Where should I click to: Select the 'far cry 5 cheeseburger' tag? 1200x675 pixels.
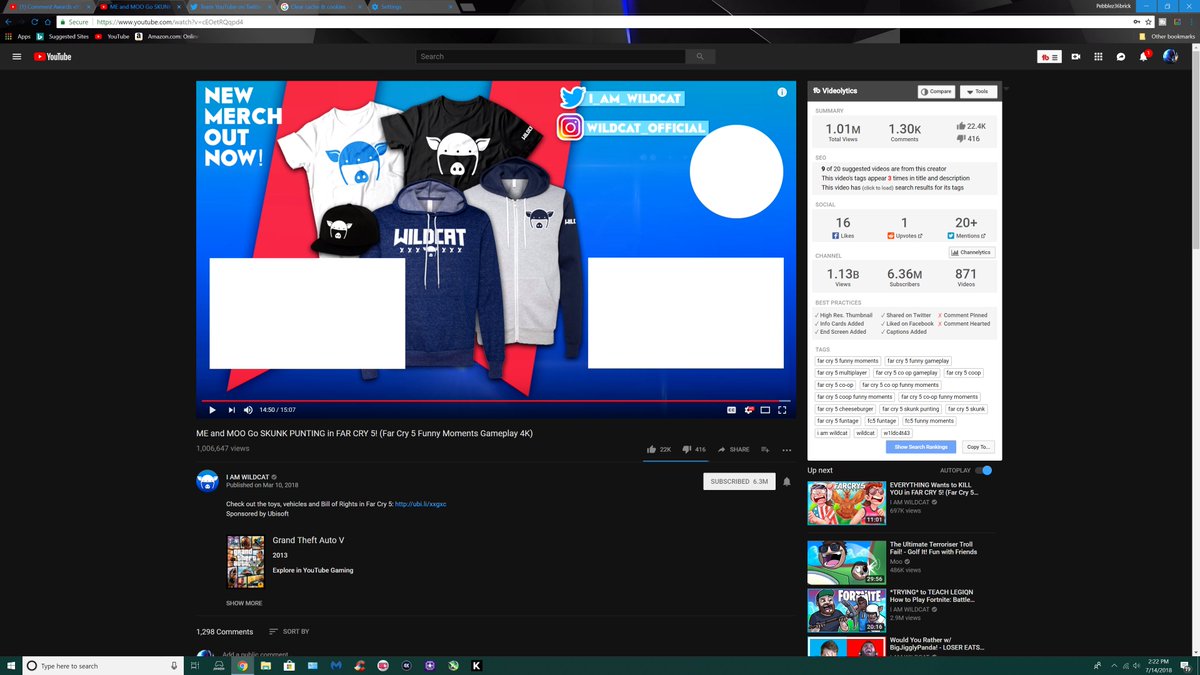(x=845, y=409)
